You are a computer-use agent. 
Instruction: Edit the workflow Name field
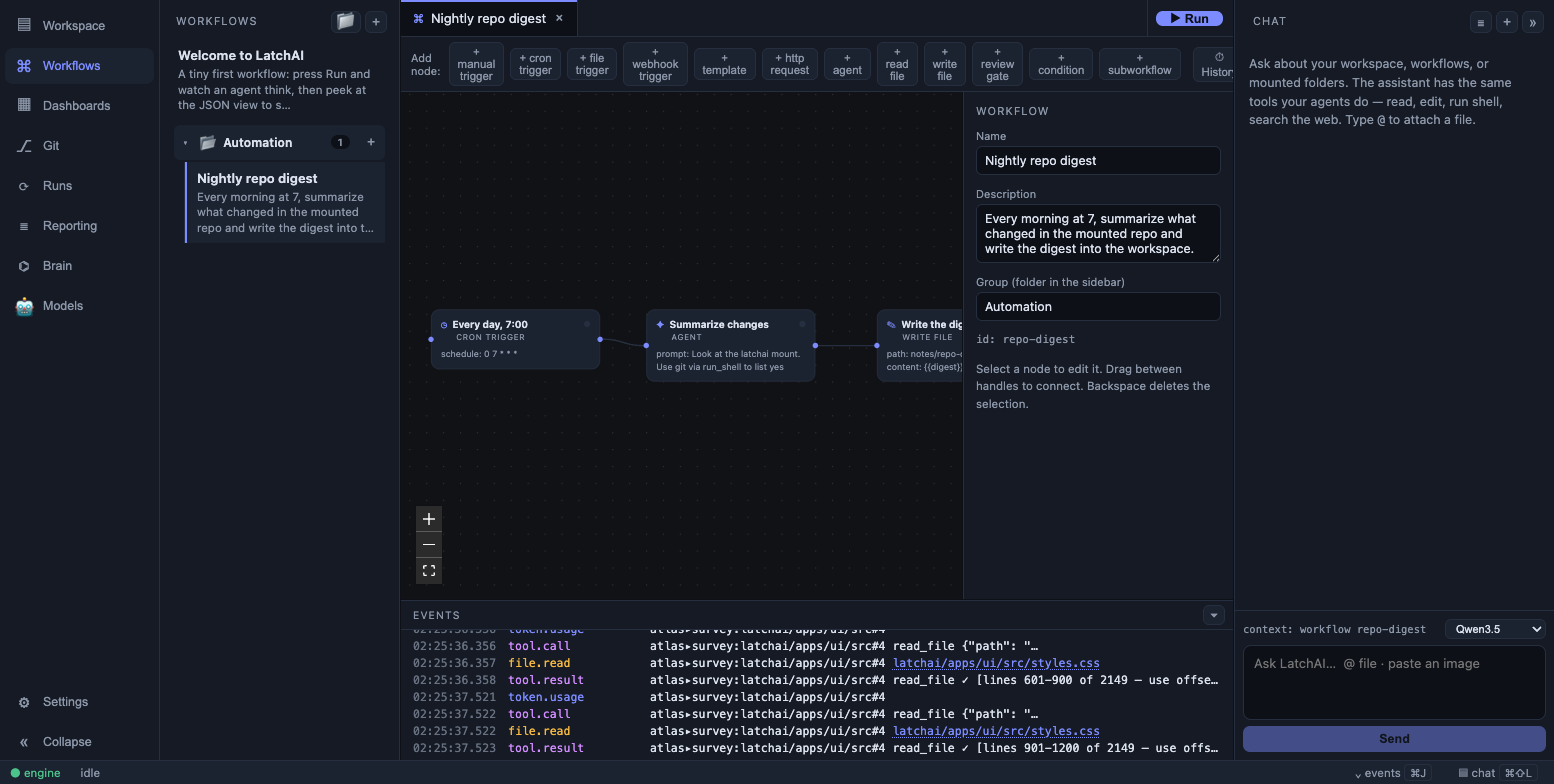click(1098, 161)
